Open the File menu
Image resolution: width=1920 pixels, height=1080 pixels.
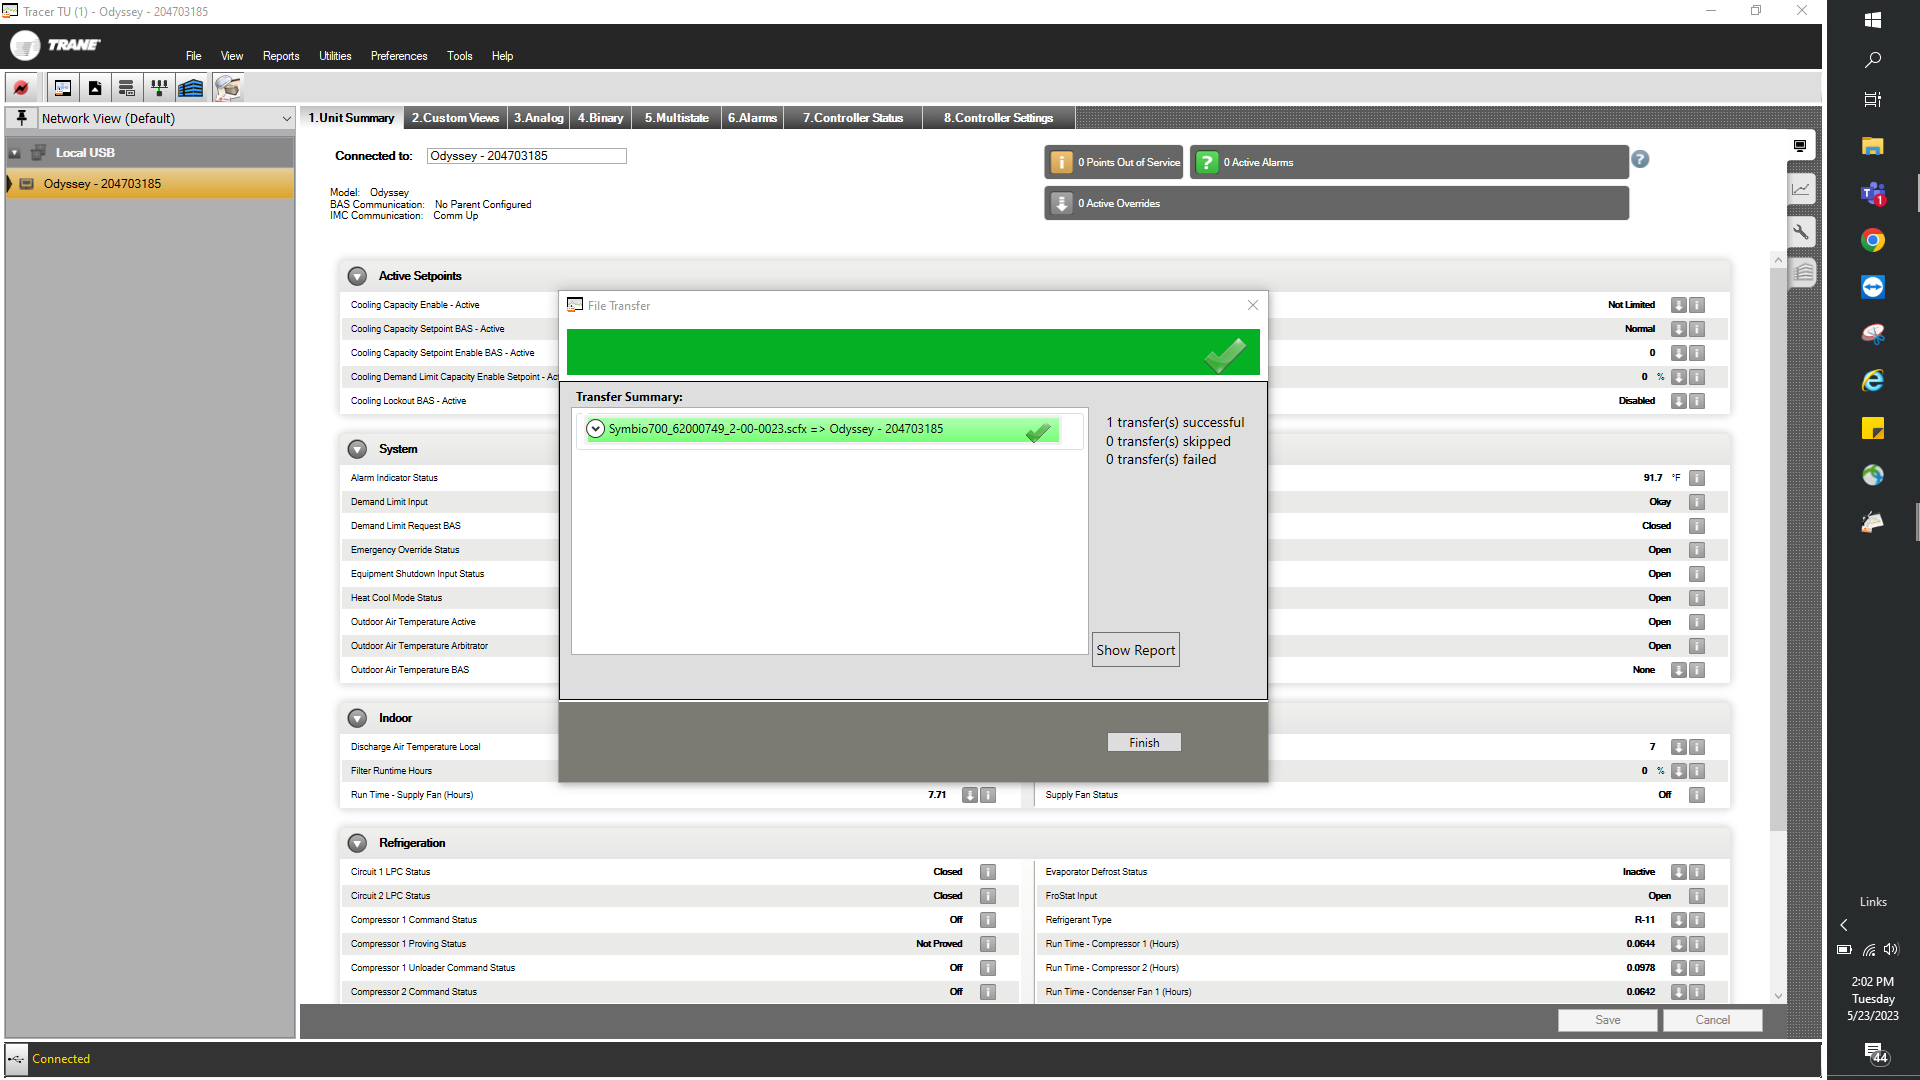(x=193, y=56)
